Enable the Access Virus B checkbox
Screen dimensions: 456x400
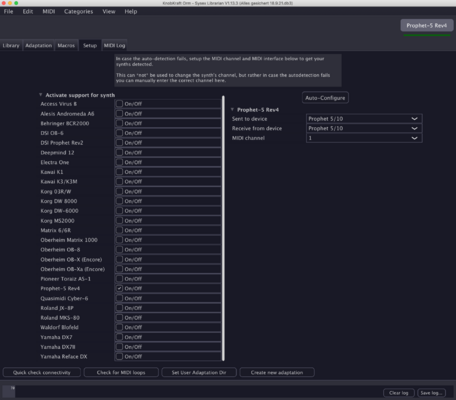coord(119,104)
